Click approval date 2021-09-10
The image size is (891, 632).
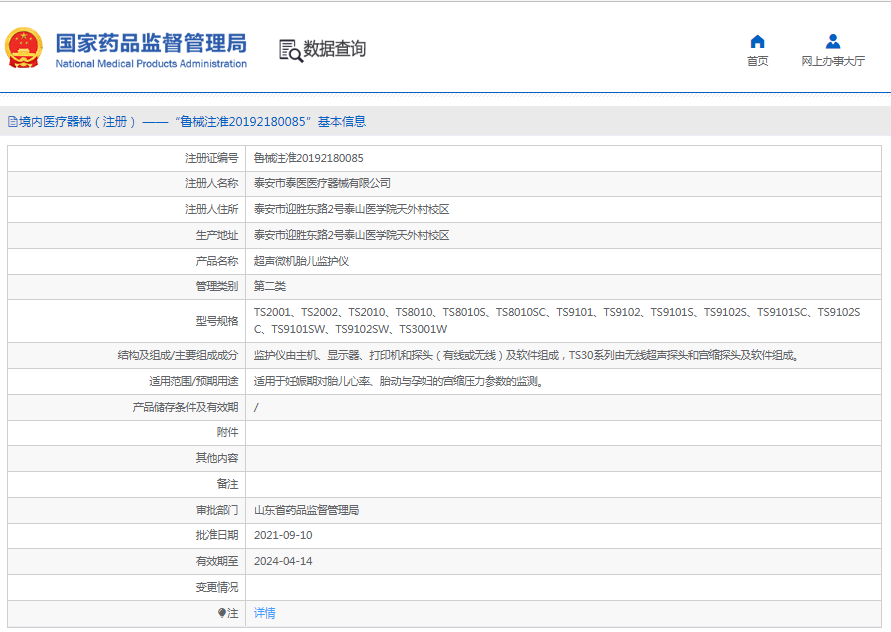(283, 535)
